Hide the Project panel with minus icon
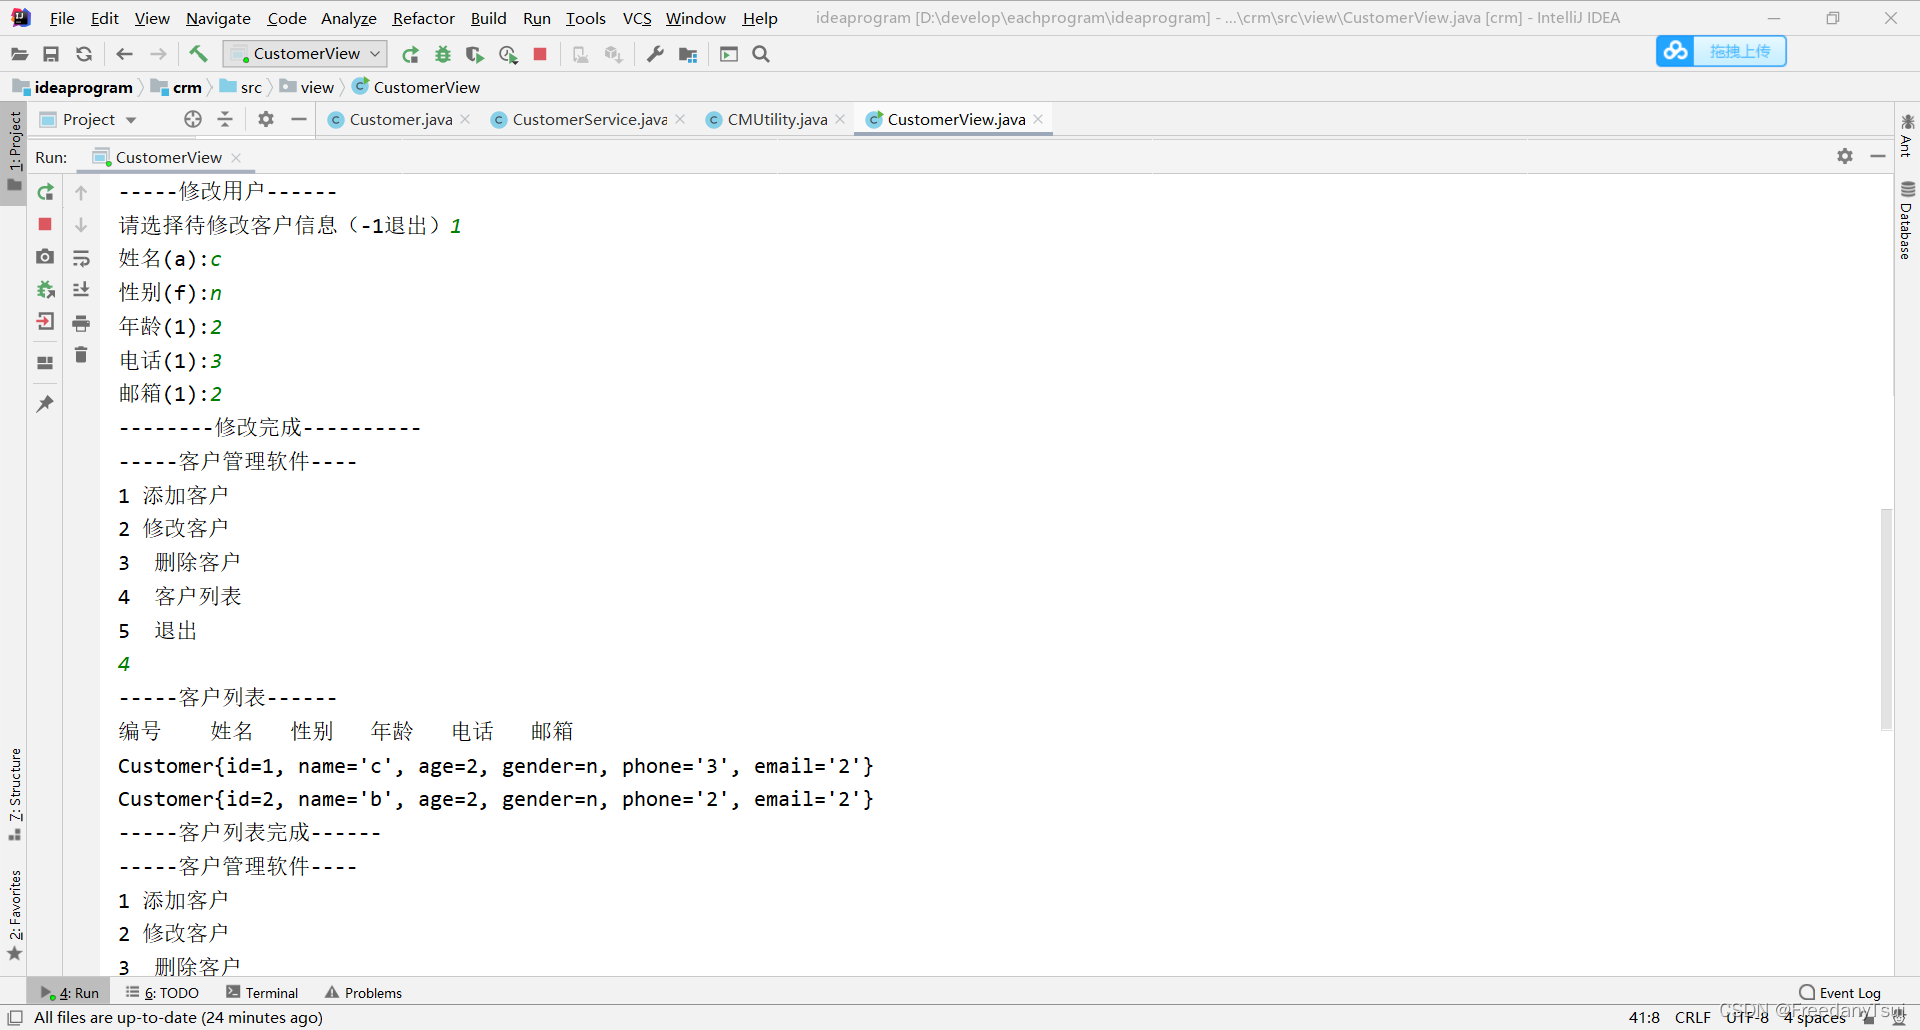The width and height of the screenshot is (1920, 1030). [298, 120]
